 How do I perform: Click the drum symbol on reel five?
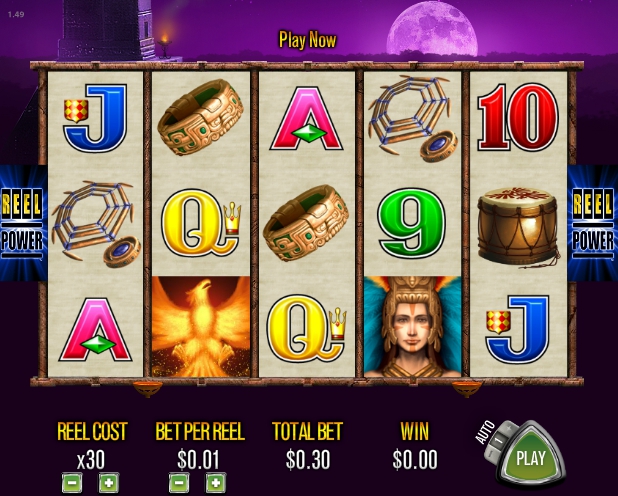(x=518, y=226)
